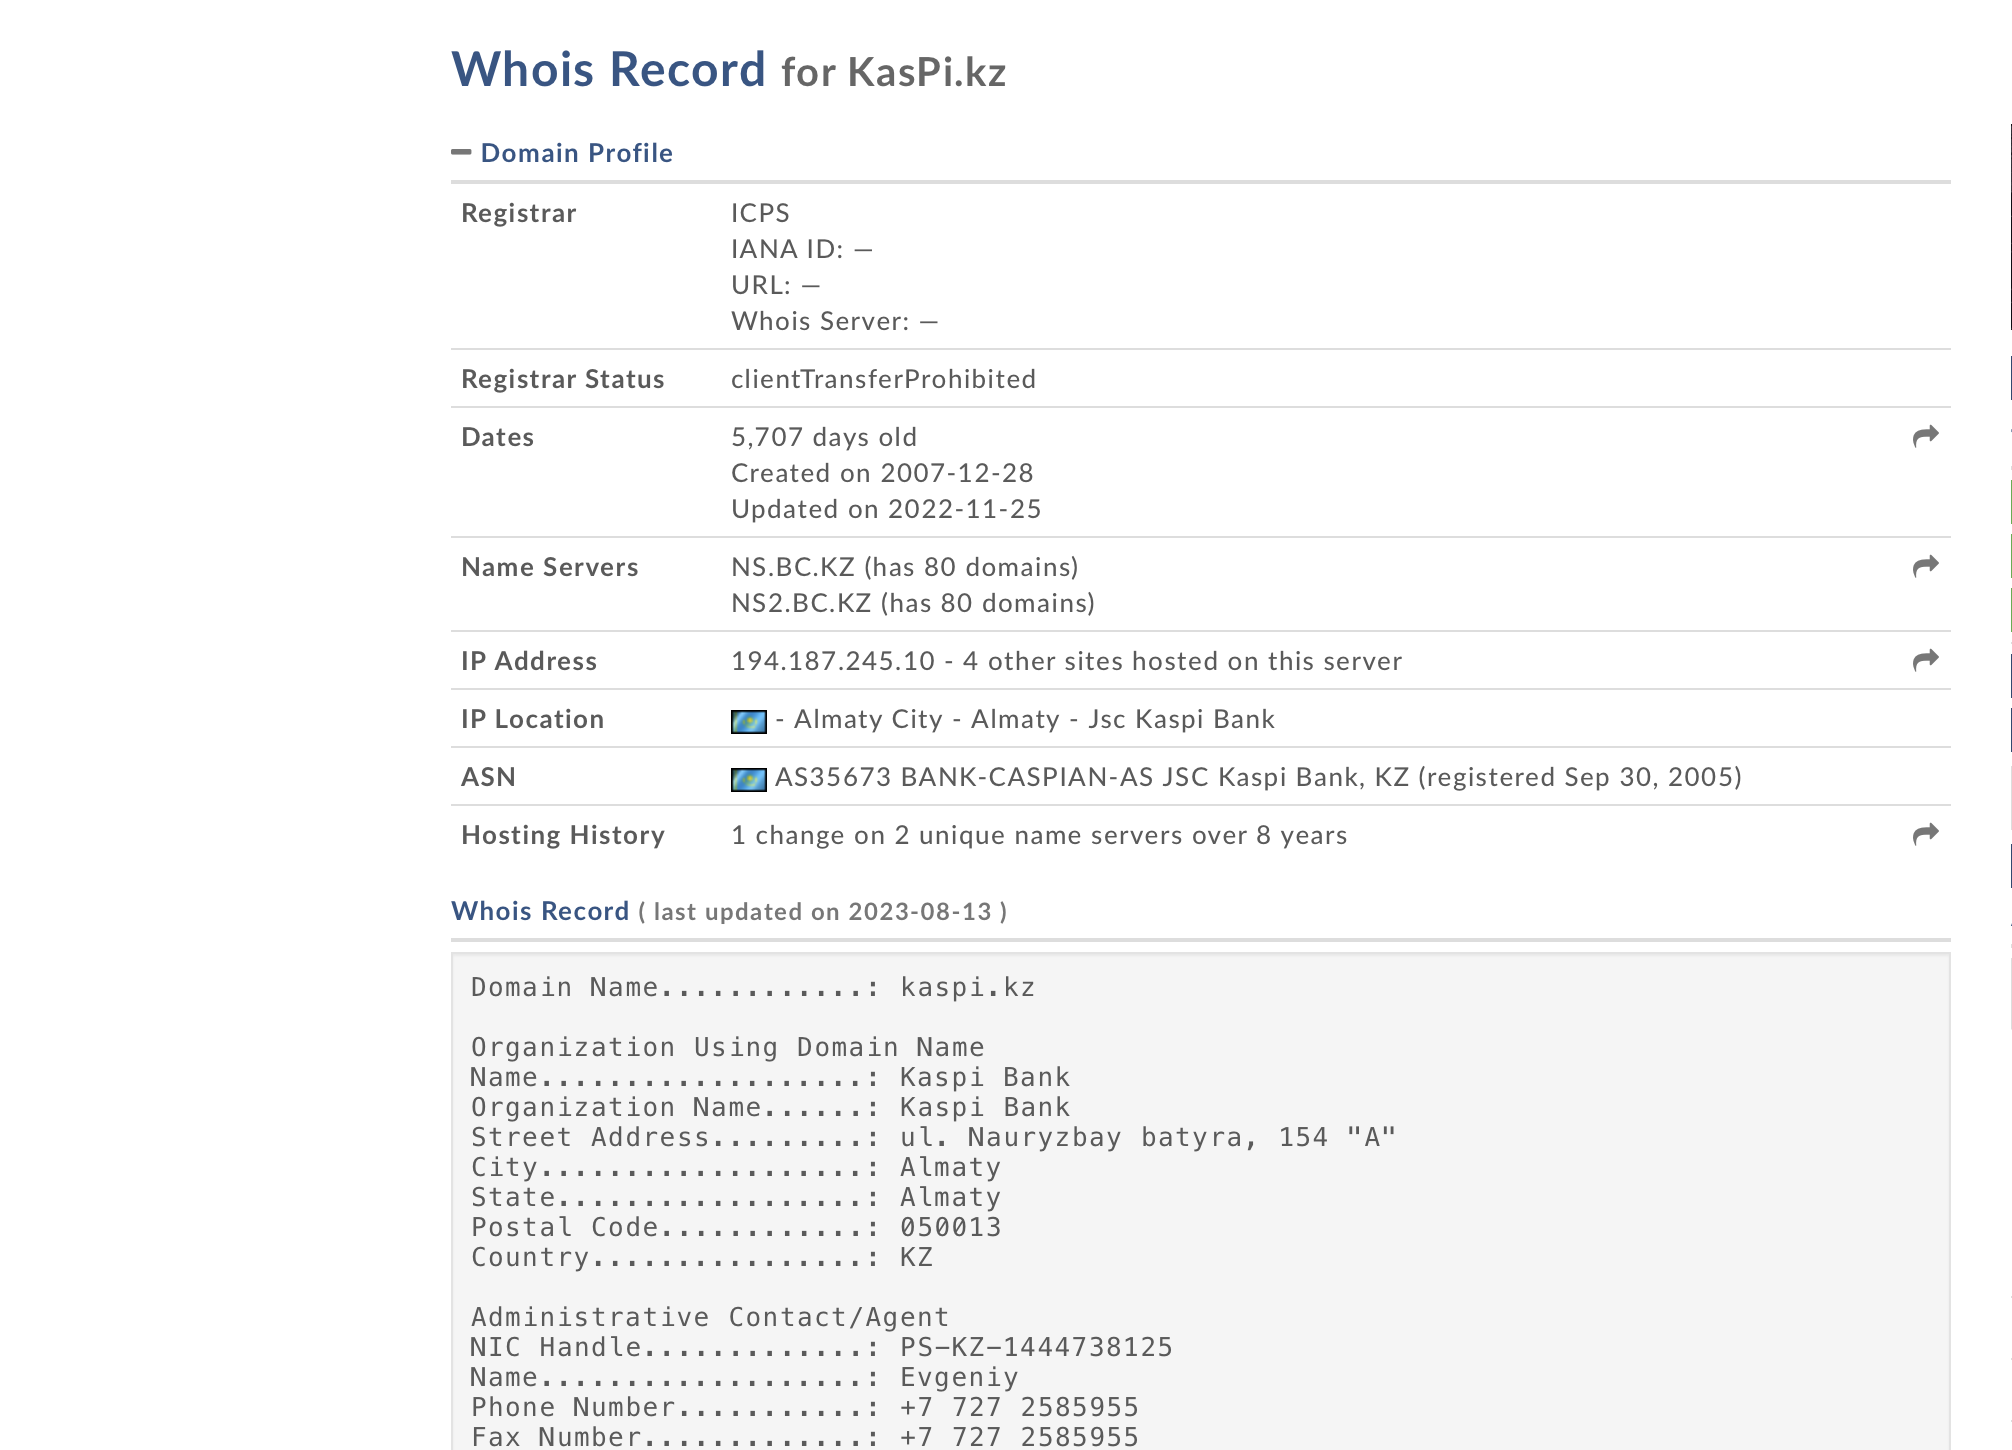Click 'for KasPi.kz' in the title
This screenshot has height=1450, width=2012.
tap(894, 72)
